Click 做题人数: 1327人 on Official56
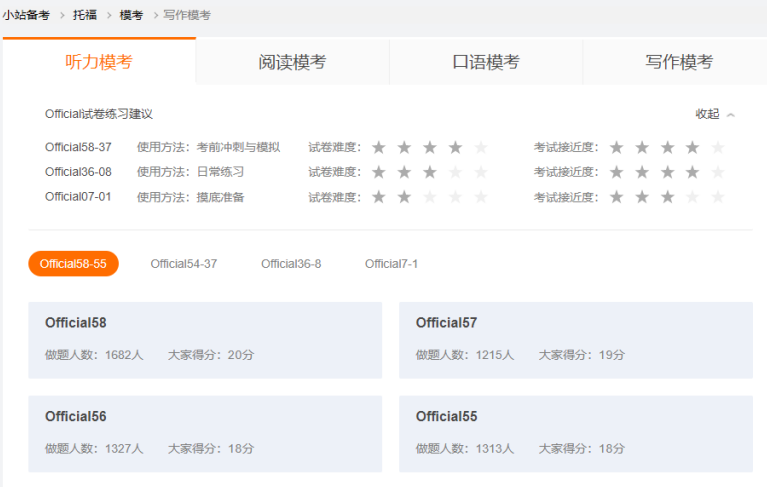767x487 pixels. pos(94,448)
